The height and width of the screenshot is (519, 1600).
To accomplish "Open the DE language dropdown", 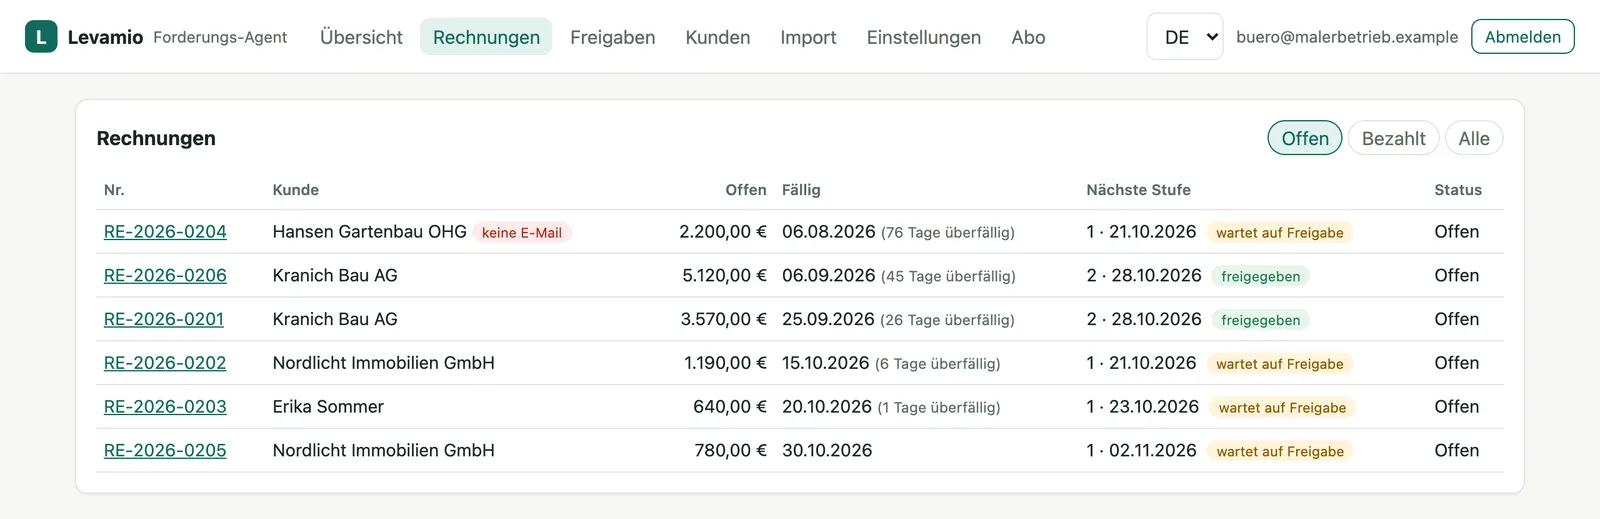I will [1185, 37].
